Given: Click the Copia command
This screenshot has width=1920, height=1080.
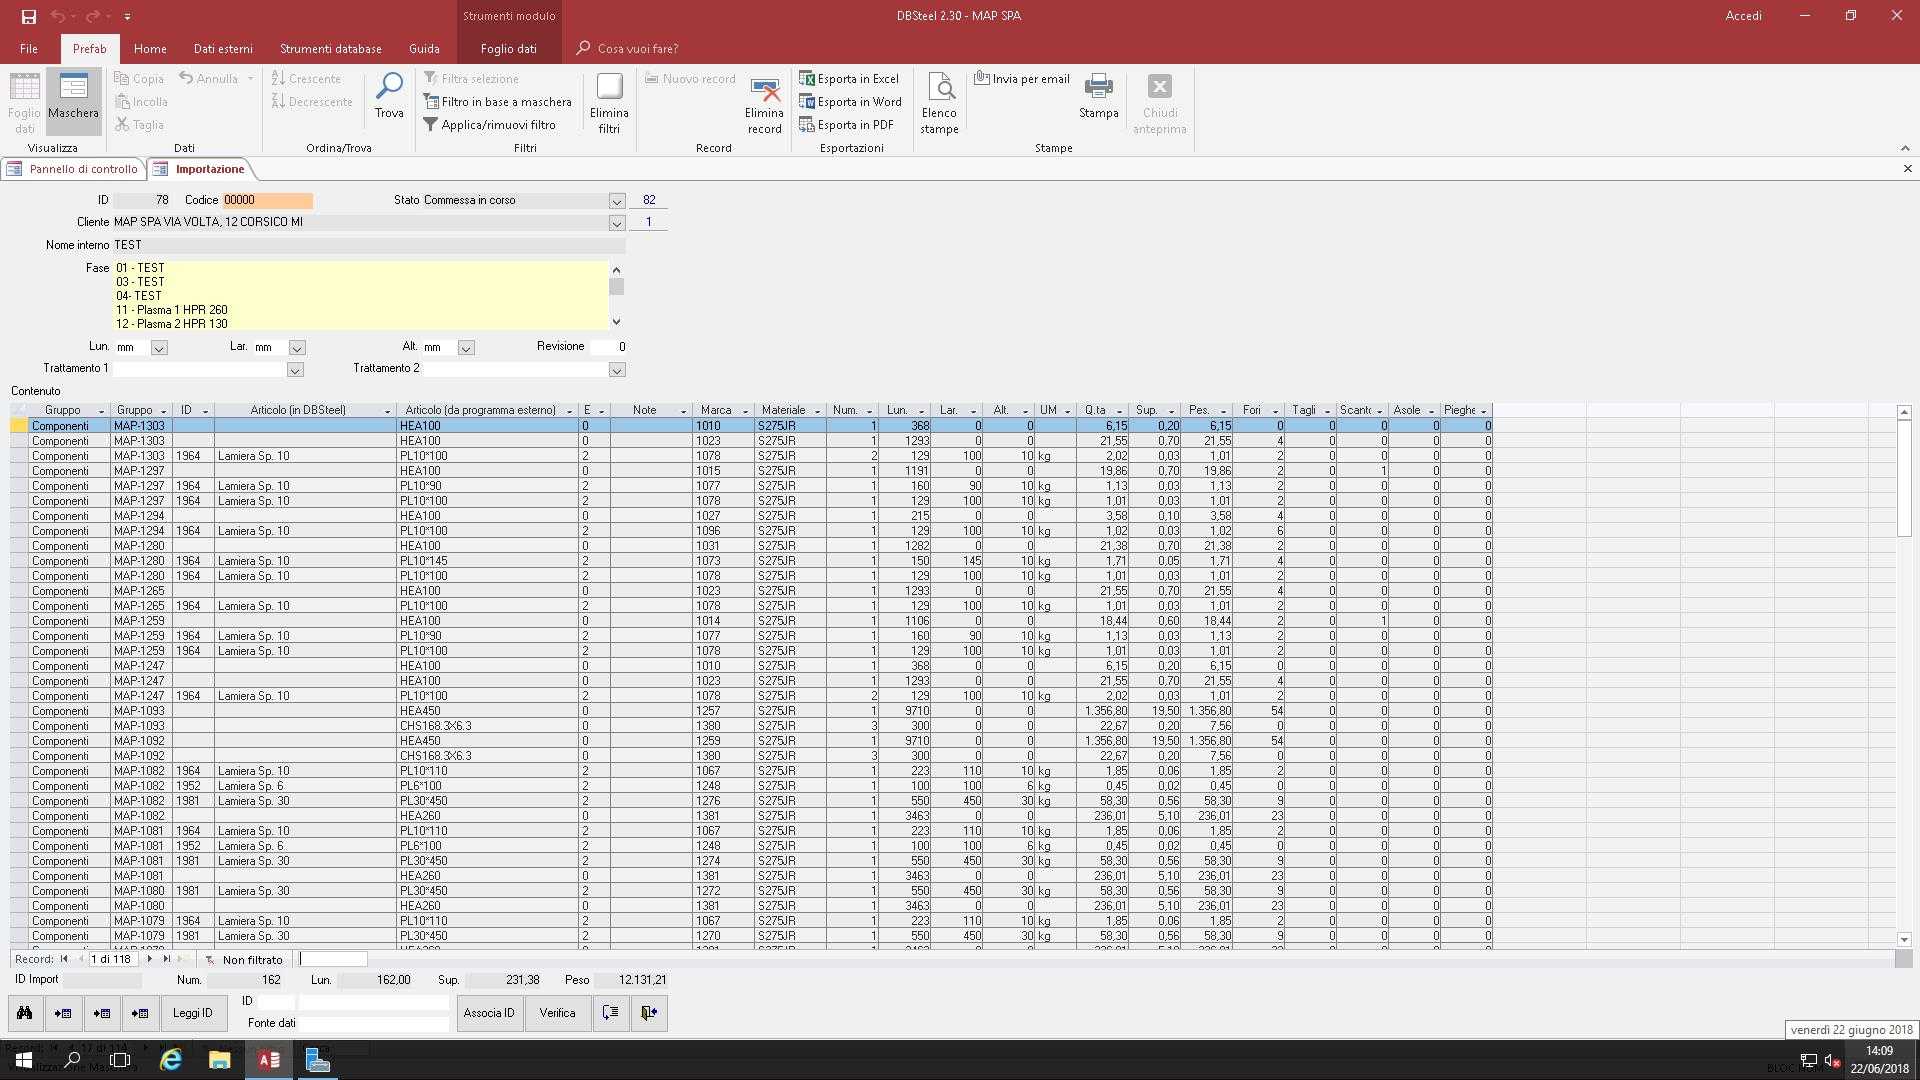Looking at the screenshot, I should (x=139, y=78).
